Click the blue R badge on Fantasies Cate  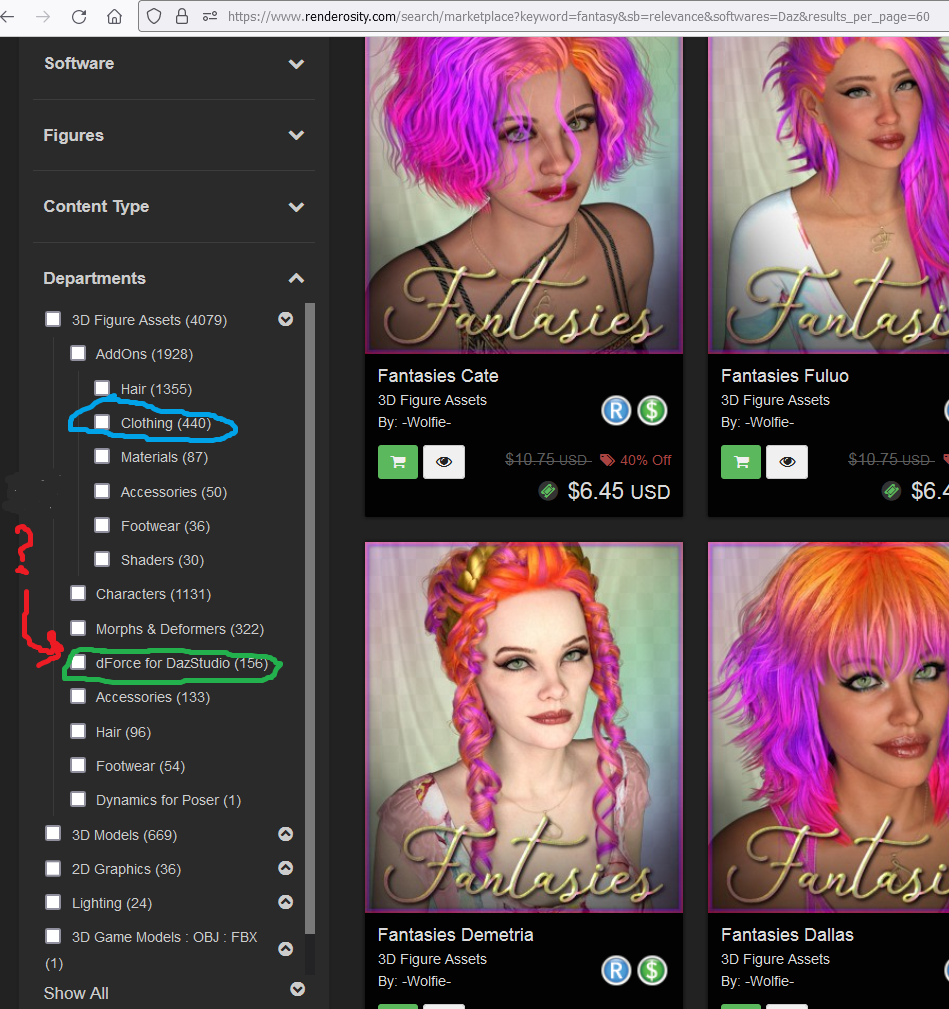click(x=616, y=411)
